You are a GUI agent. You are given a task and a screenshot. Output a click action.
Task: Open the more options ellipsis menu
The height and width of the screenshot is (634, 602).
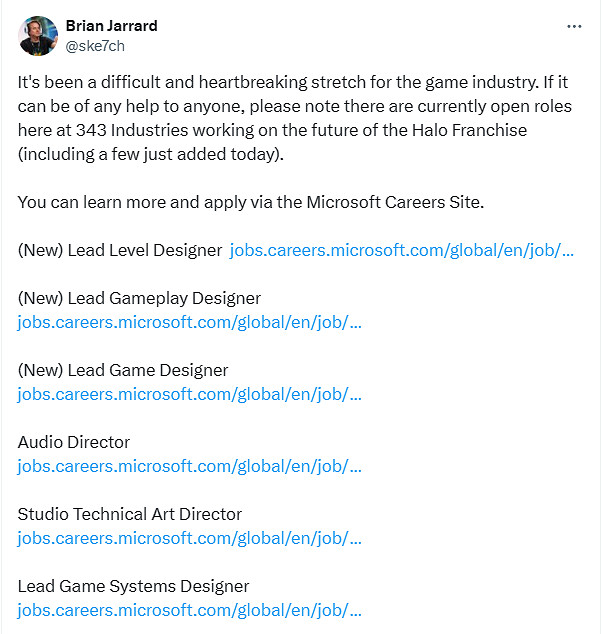[573, 26]
